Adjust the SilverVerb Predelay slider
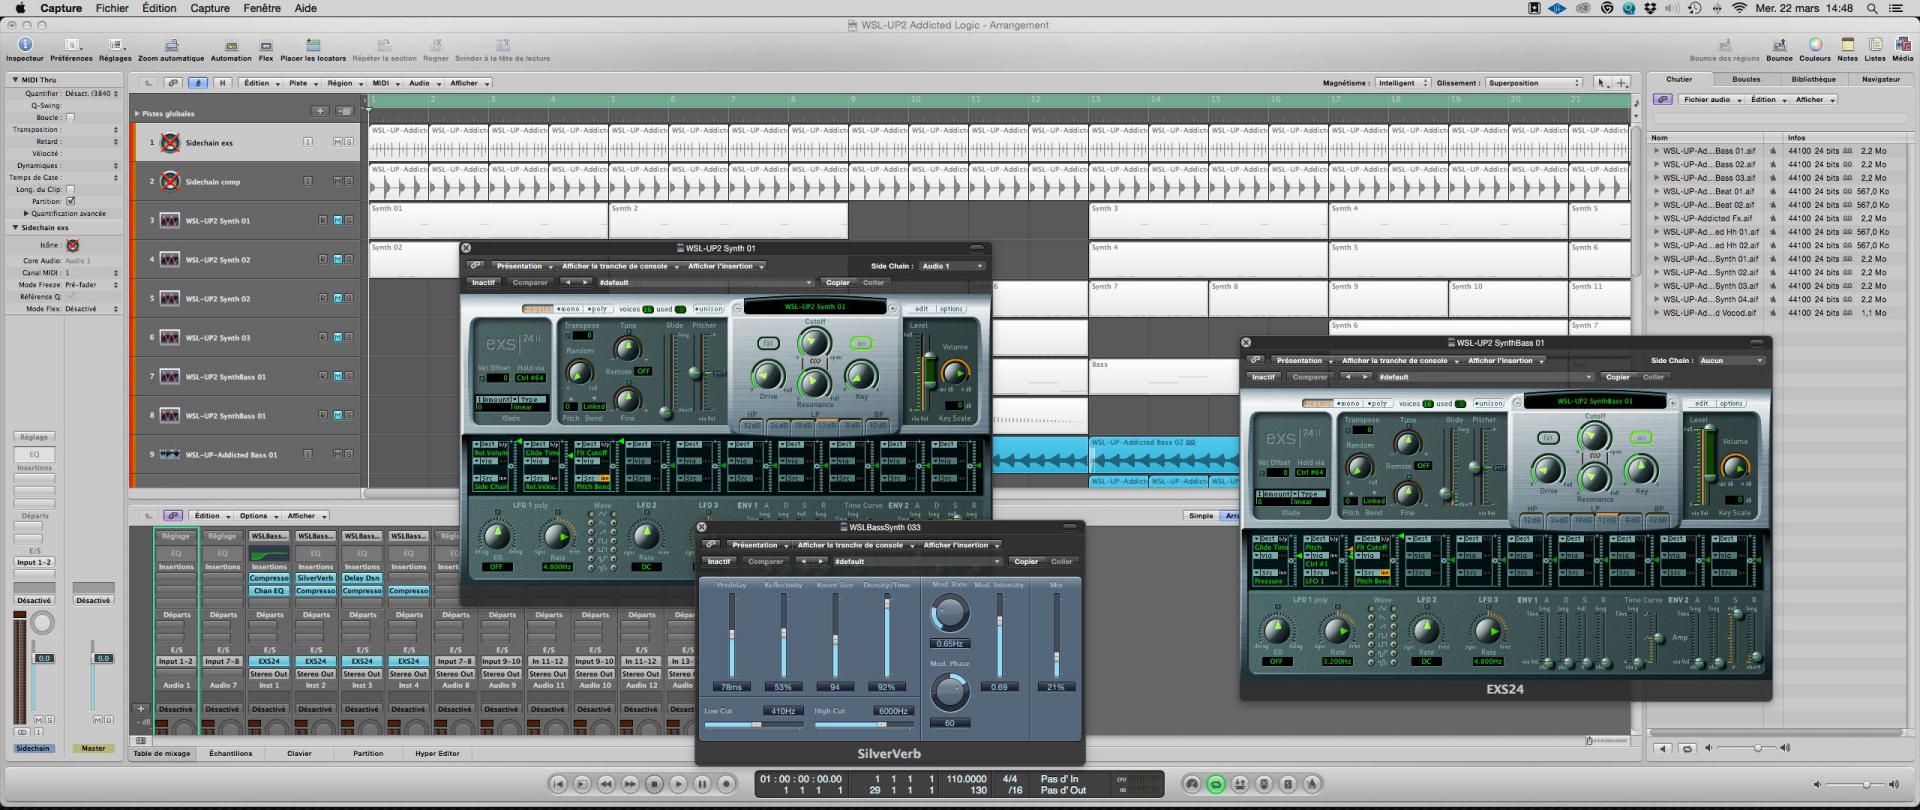The height and width of the screenshot is (810, 1920). click(731, 635)
